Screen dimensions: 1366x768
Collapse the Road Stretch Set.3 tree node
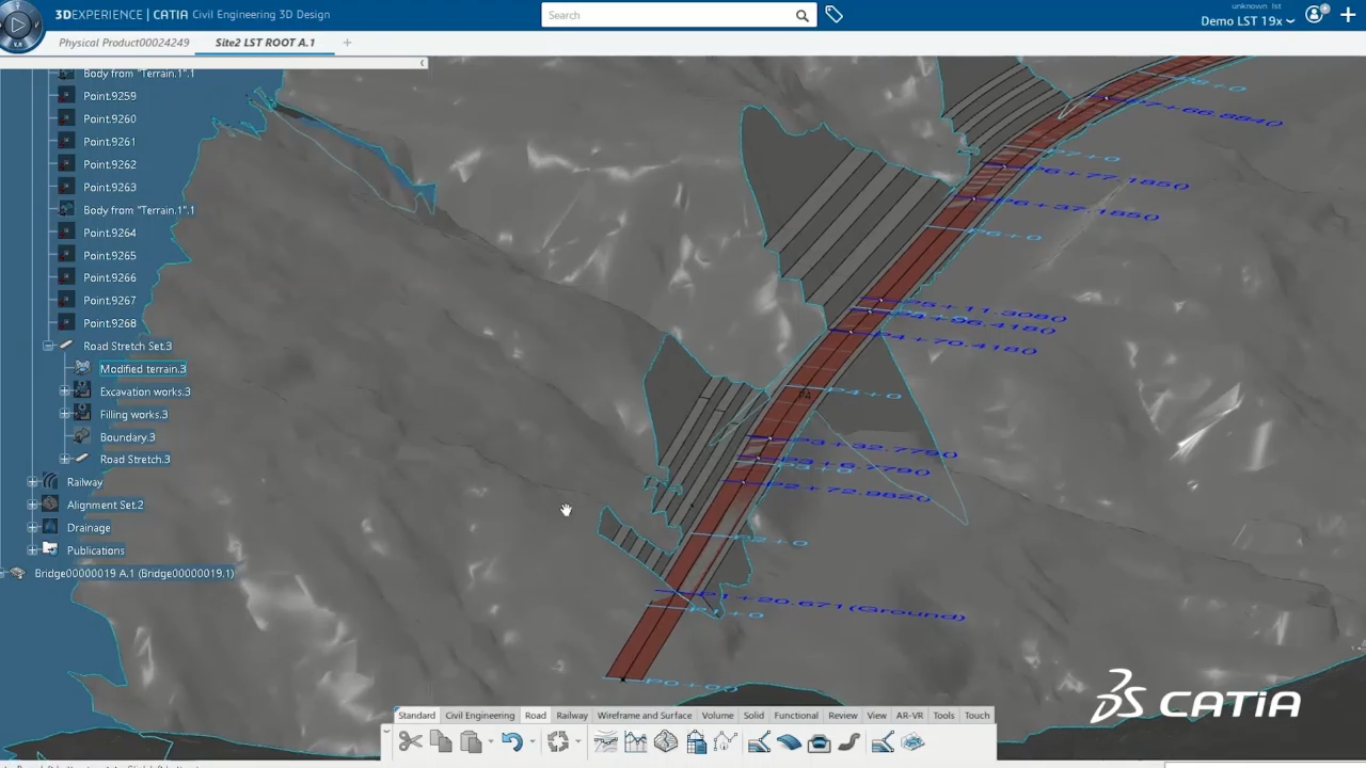click(x=49, y=345)
